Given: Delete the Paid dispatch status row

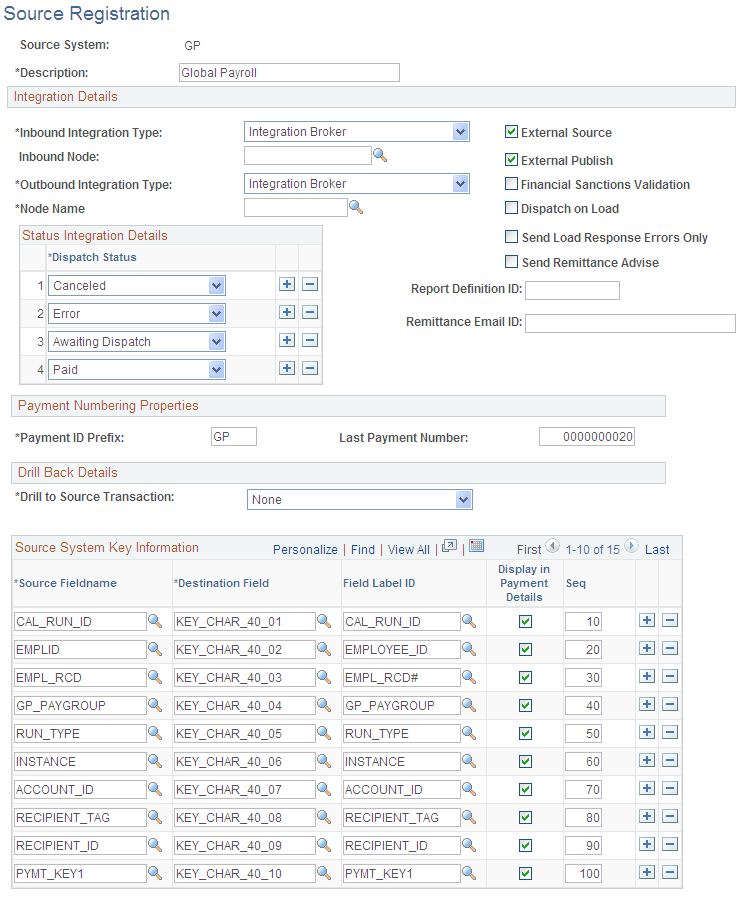Looking at the screenshot, I should (310, 368).
